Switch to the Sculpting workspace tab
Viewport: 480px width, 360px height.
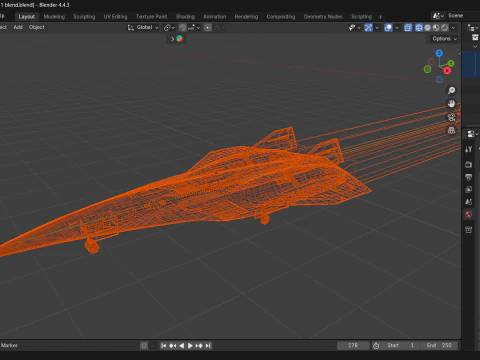84,17
